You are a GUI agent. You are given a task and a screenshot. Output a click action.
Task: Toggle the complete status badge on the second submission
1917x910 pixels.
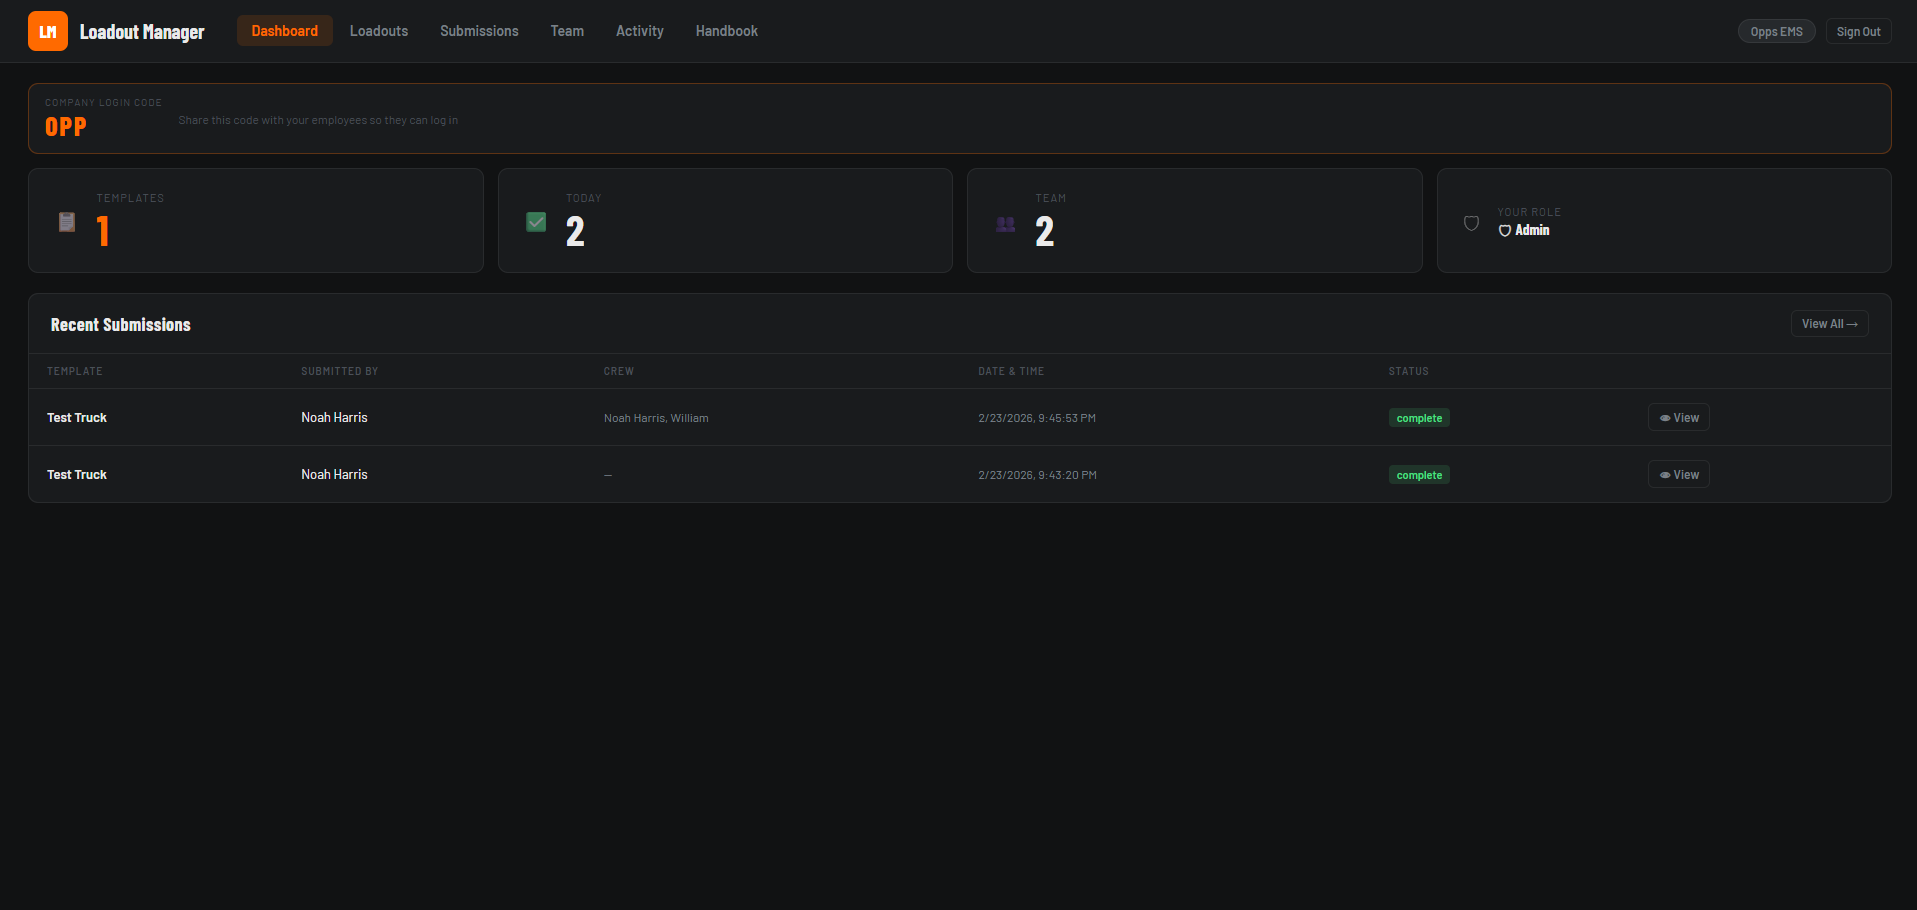tap(1418, 474)
